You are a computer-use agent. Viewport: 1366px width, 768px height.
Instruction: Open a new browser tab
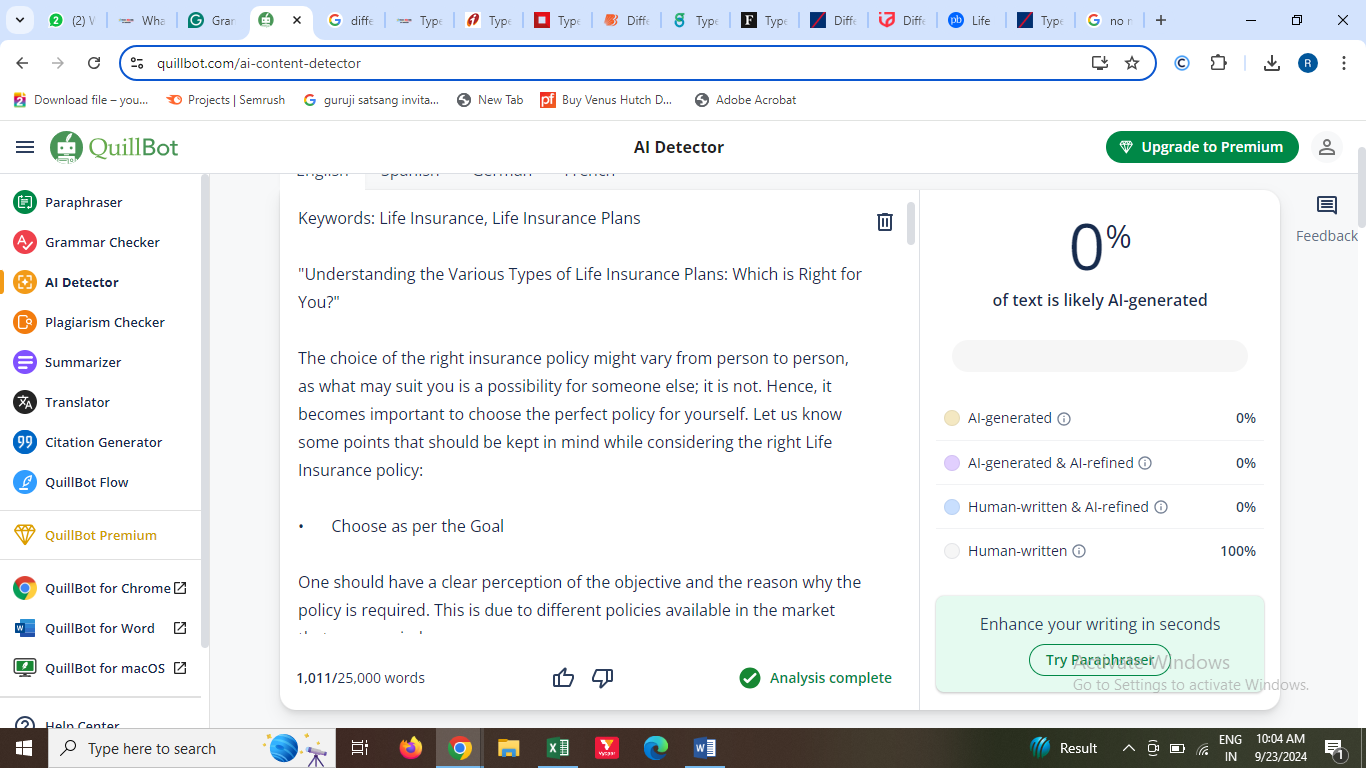1160,20
